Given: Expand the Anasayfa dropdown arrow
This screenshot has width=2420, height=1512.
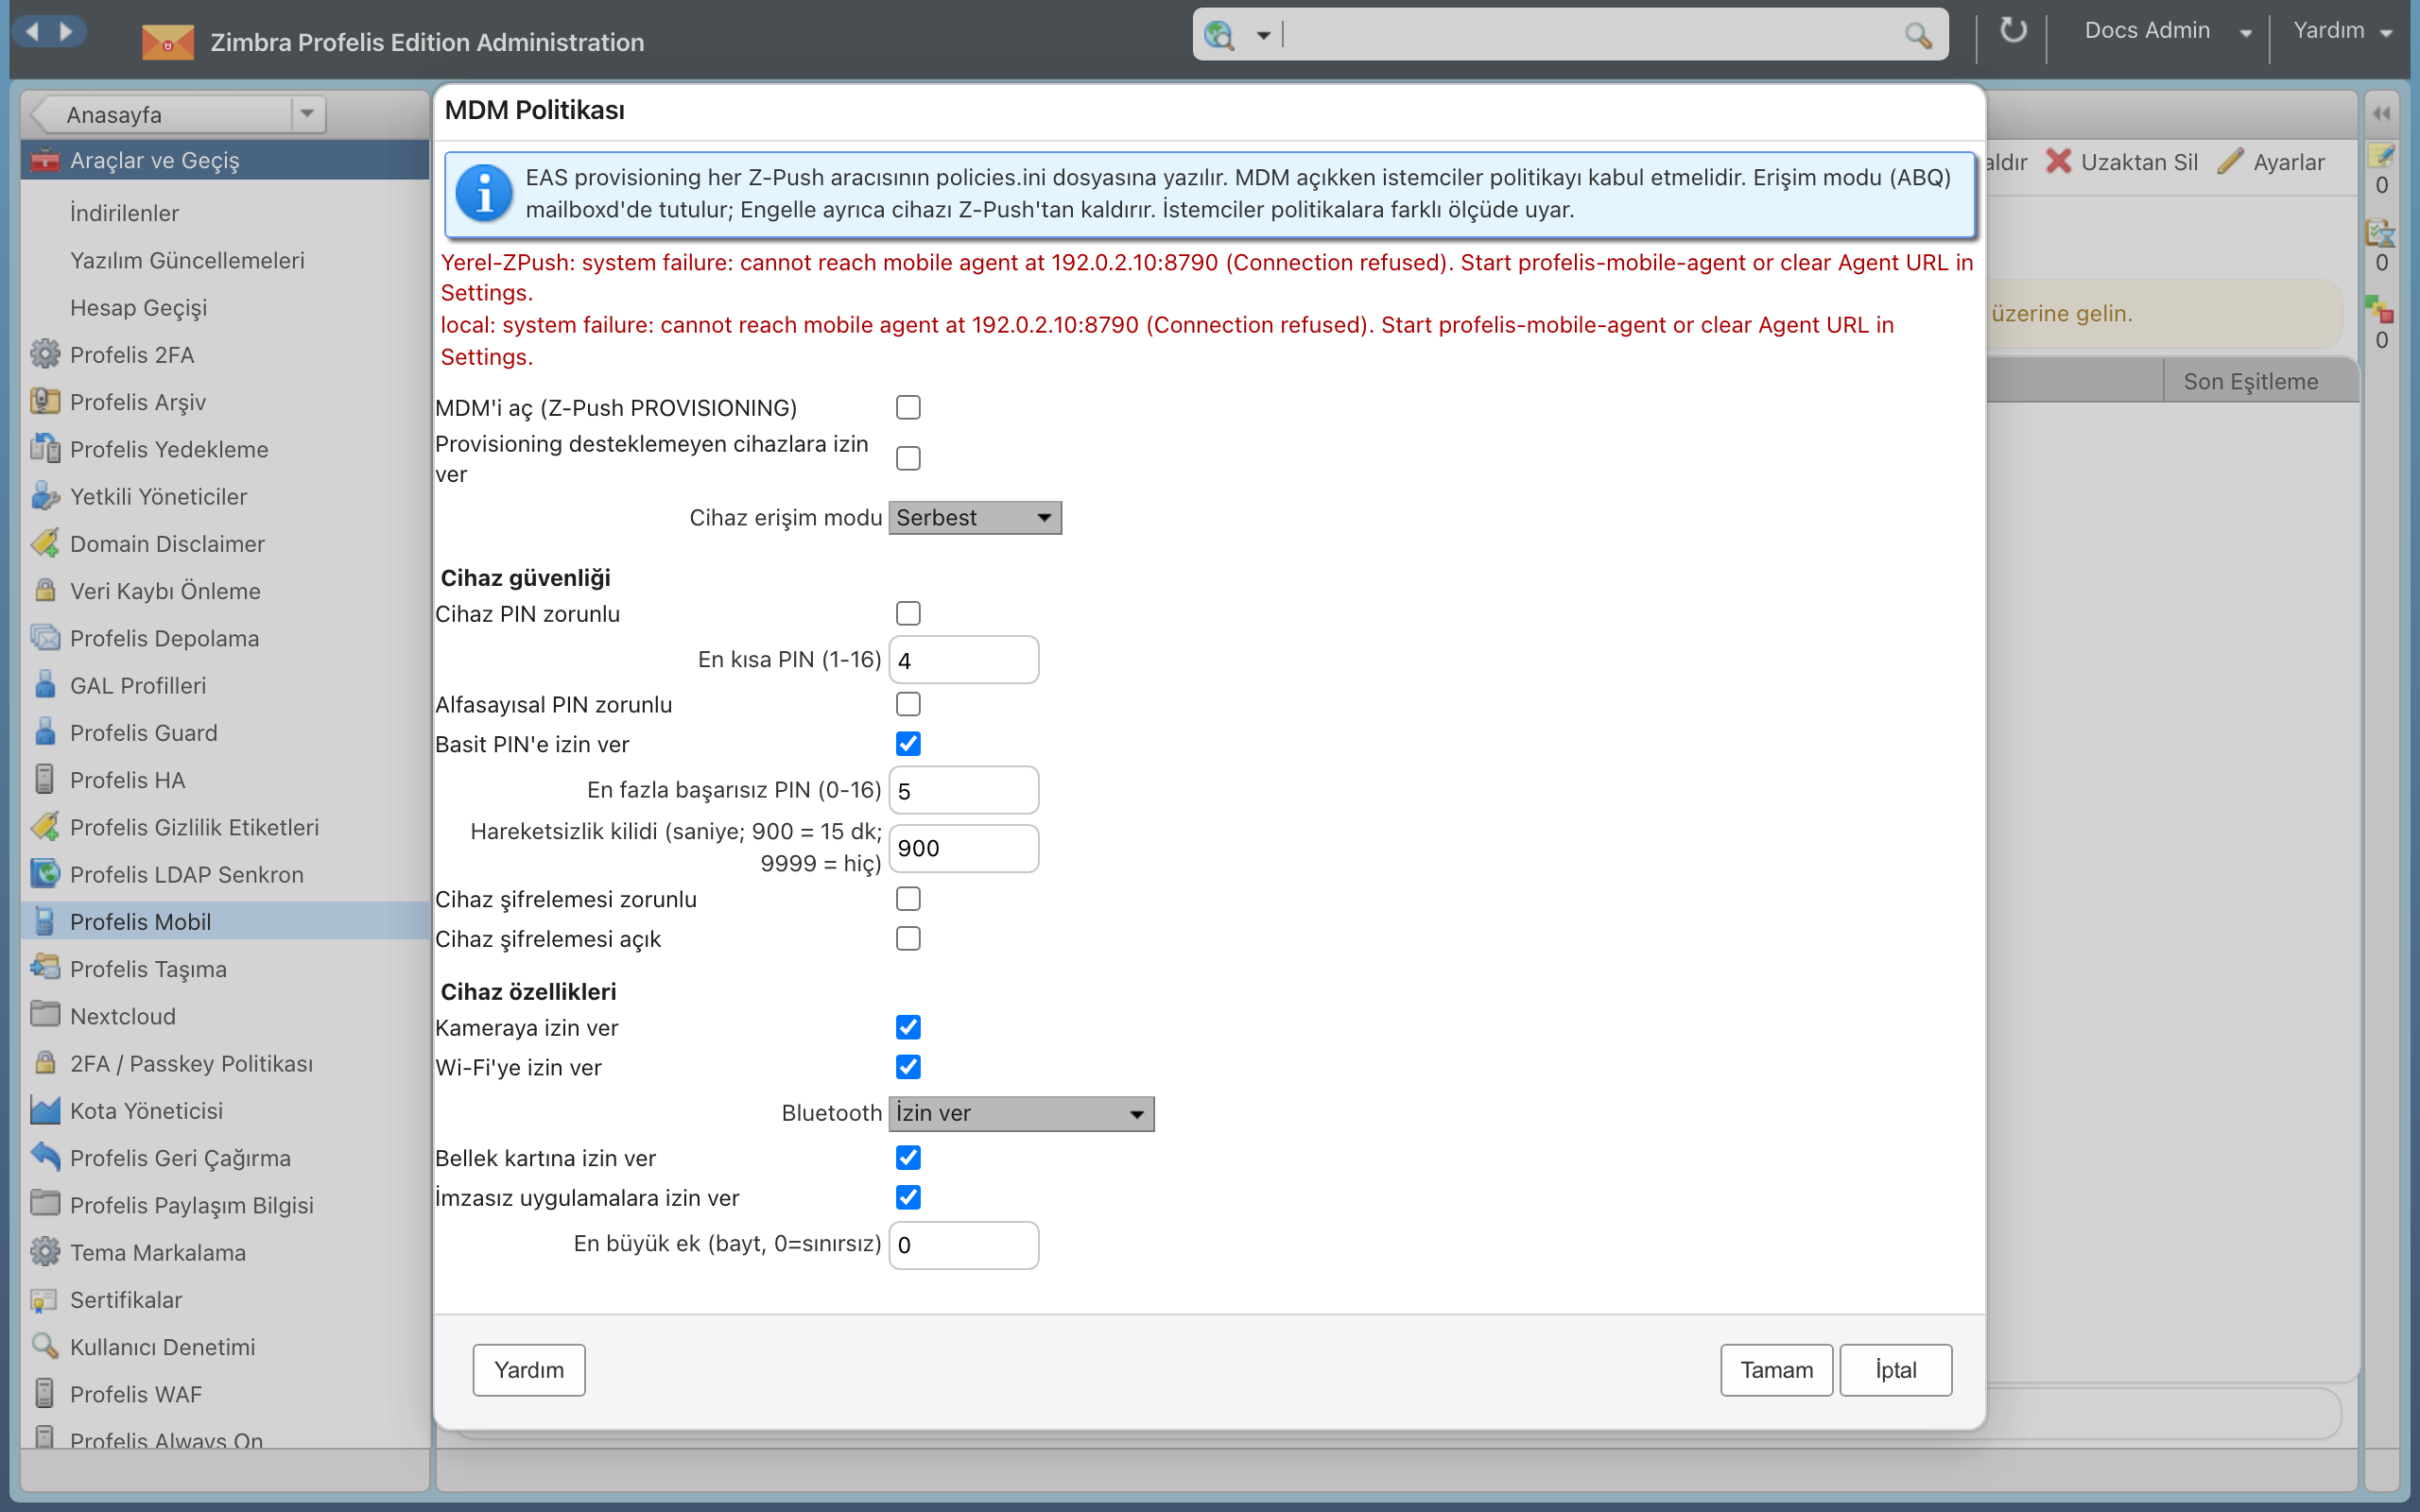Looking at the screenshot, I should [307, 113].
